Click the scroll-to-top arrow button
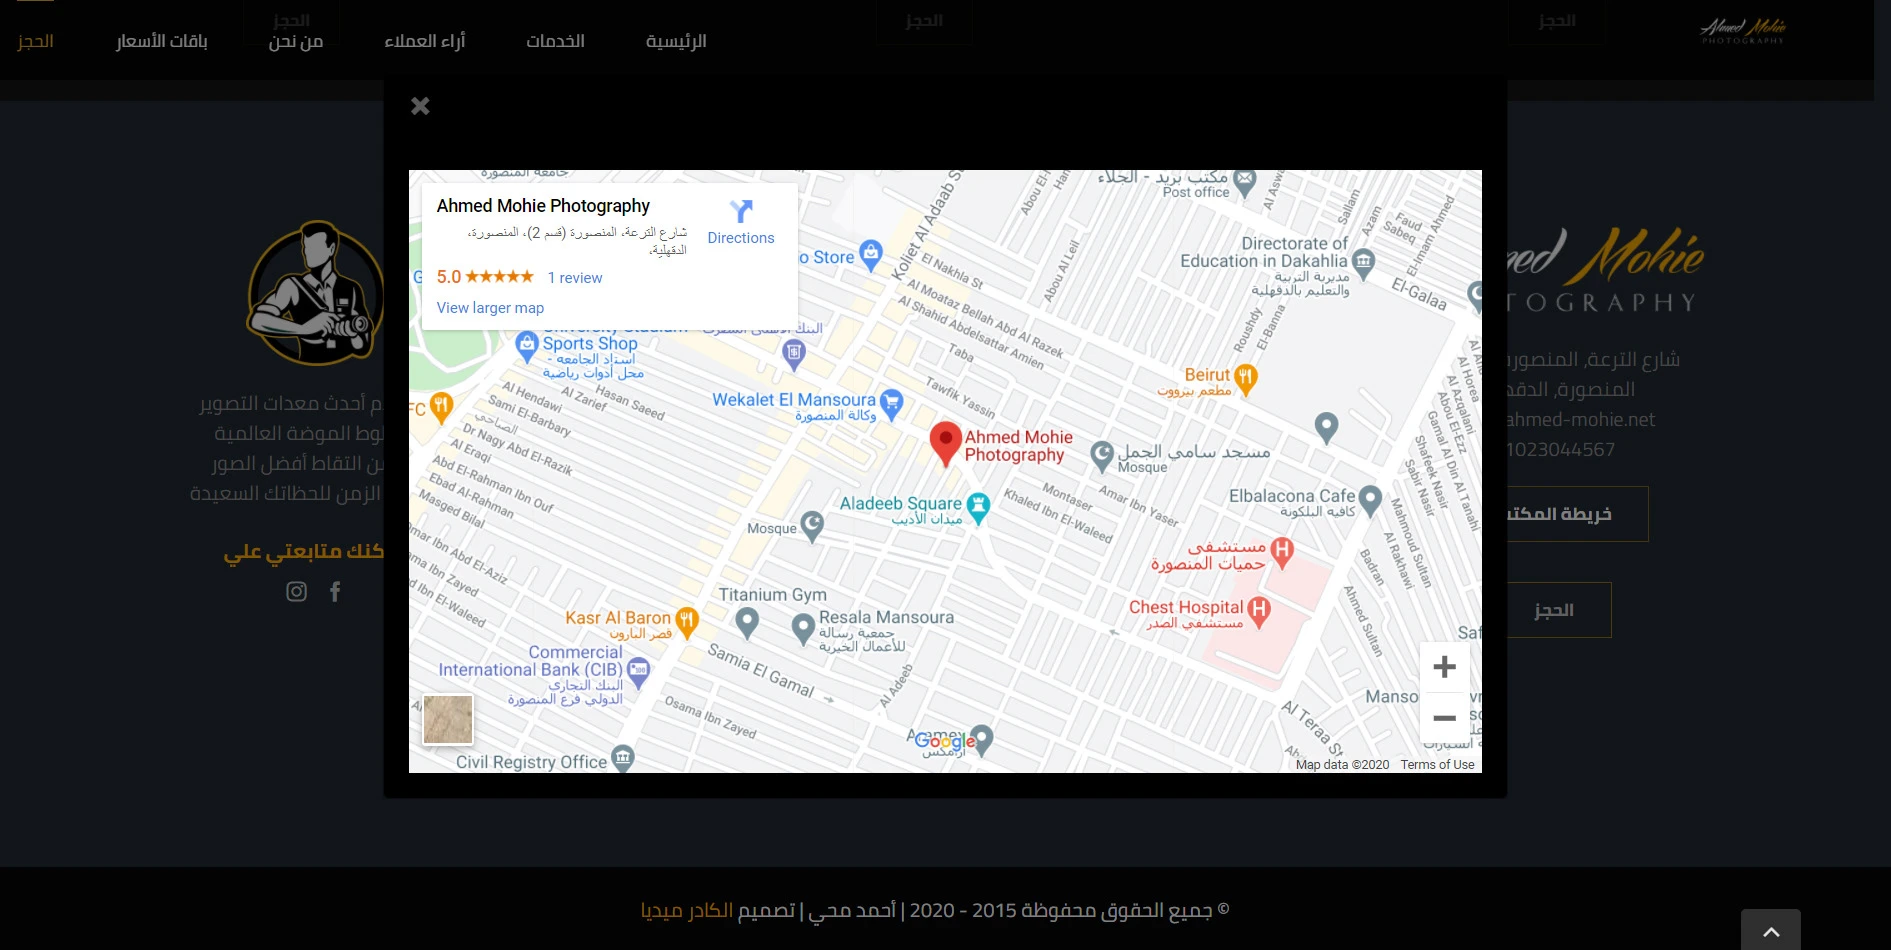1891x950 pixels. (x=1770, y=931)
